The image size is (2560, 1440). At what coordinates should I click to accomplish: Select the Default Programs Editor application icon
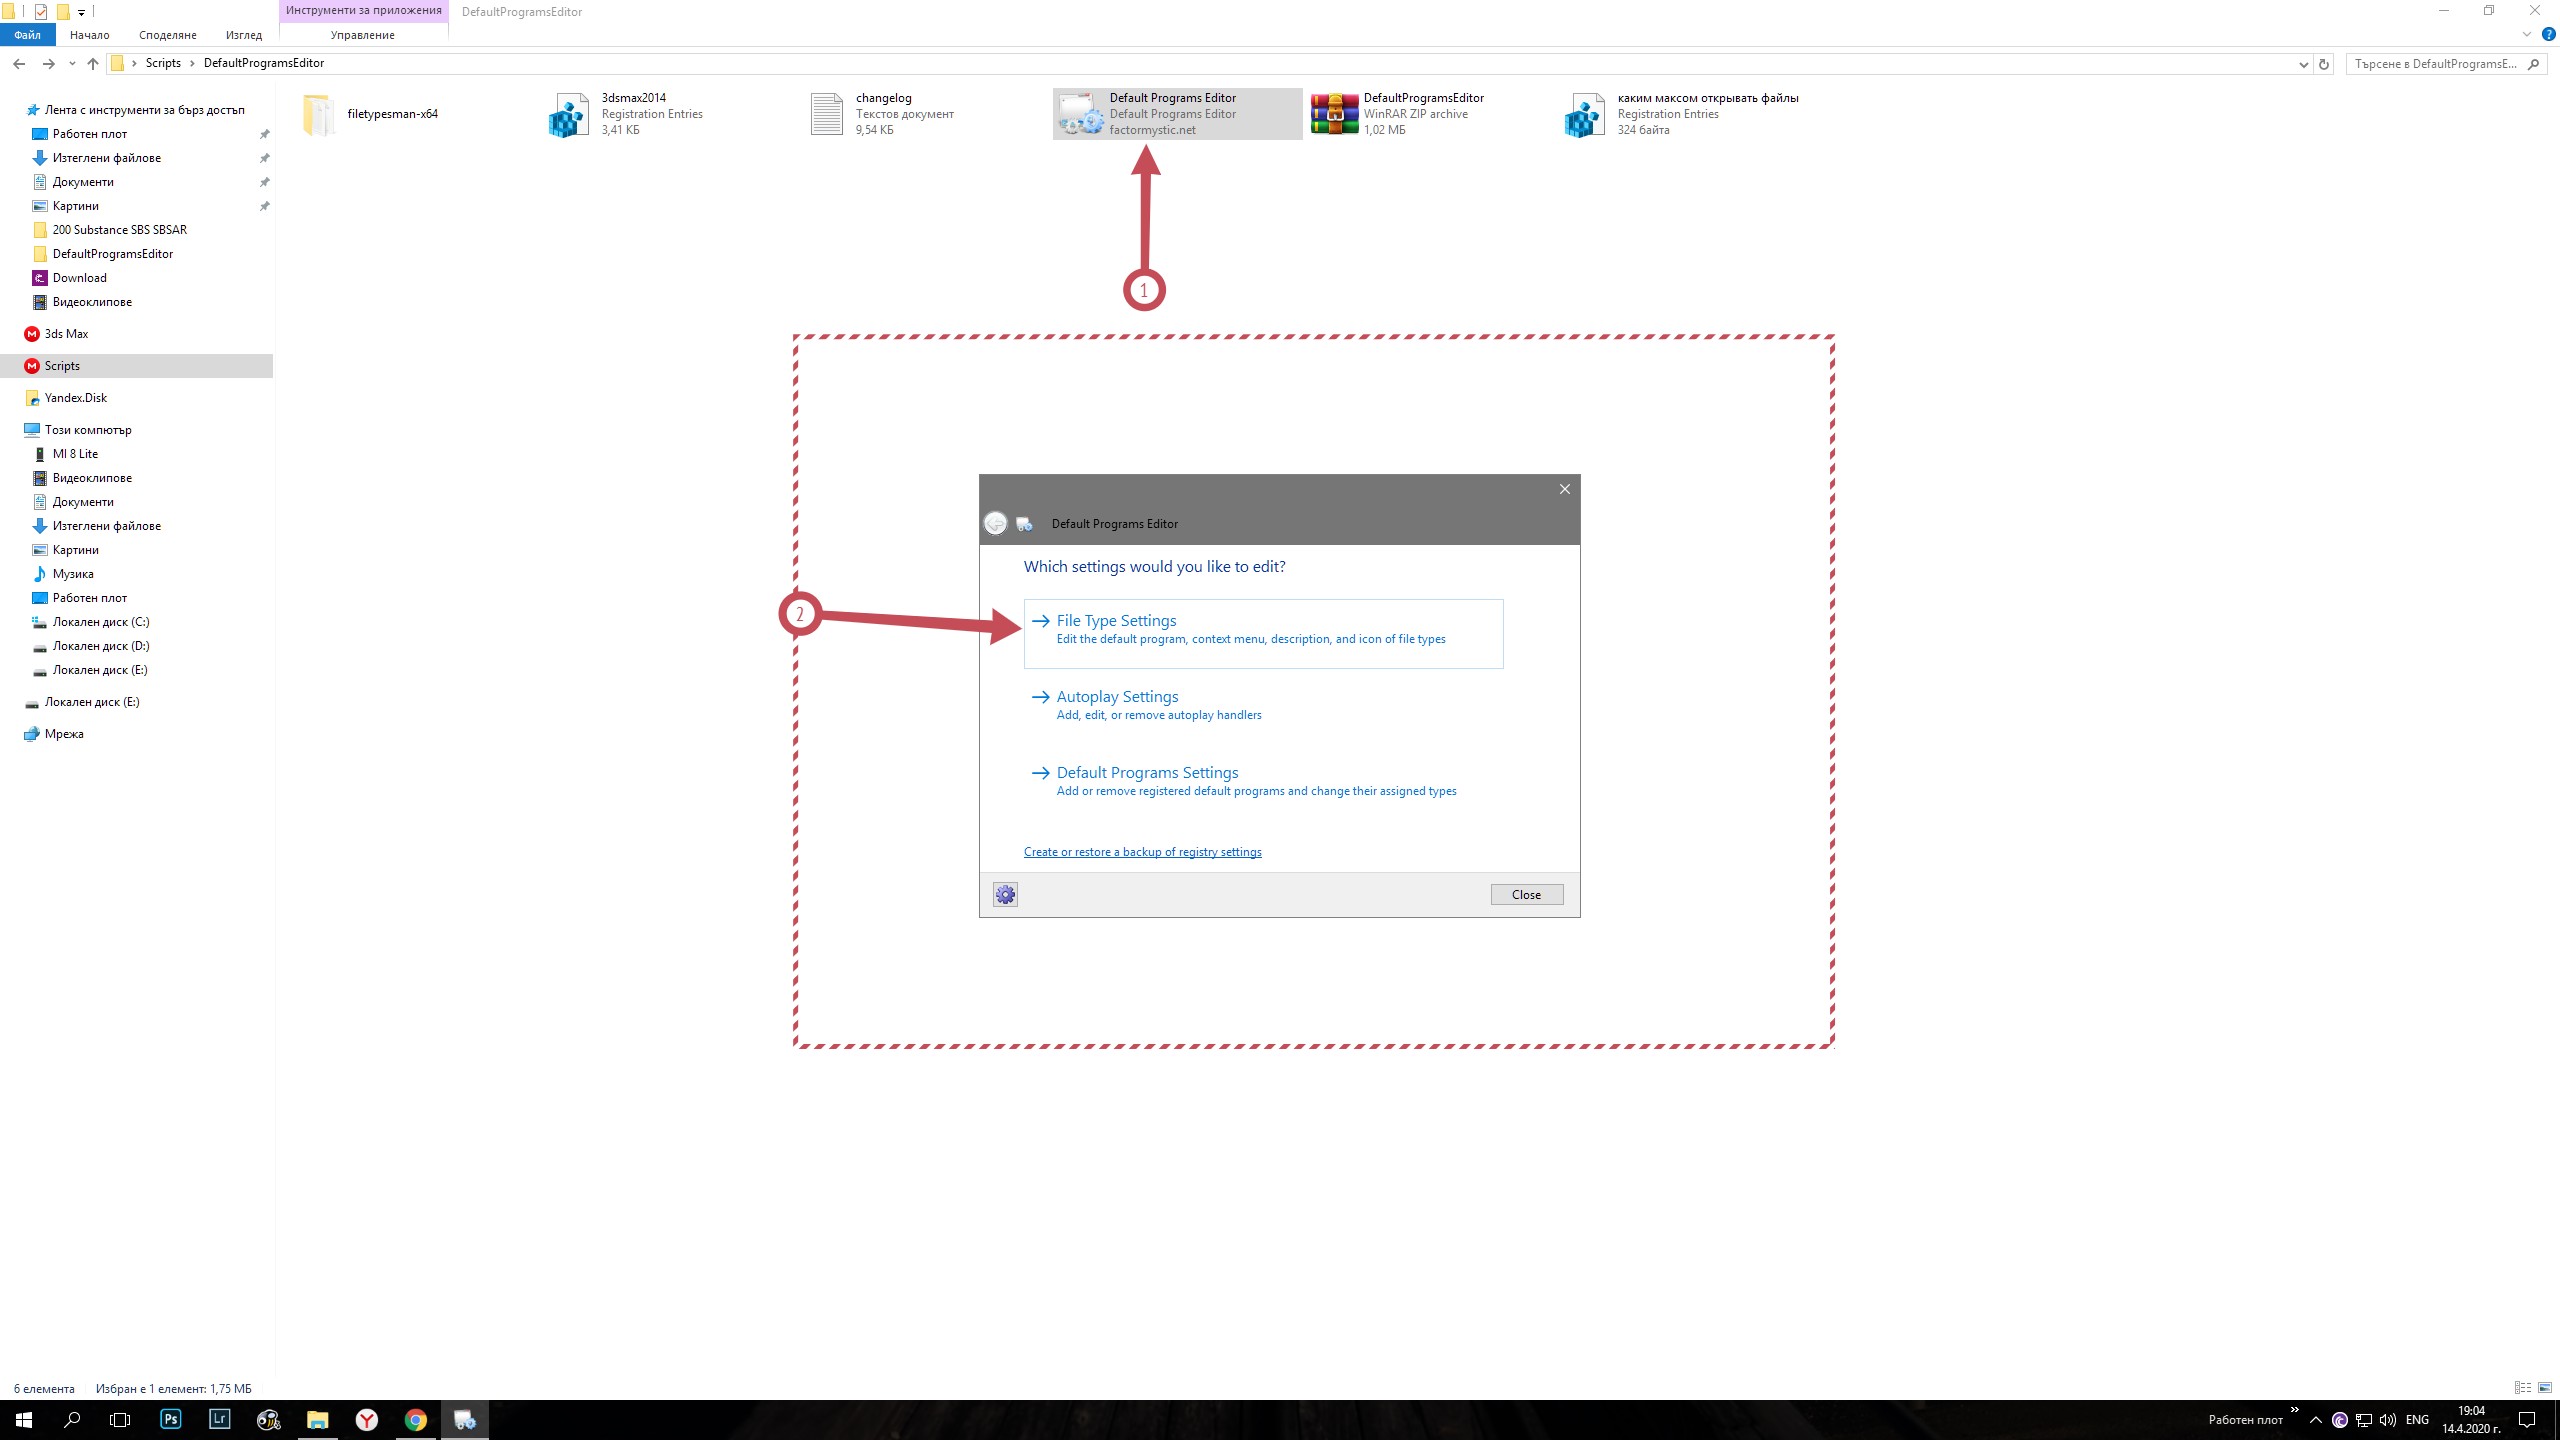pyautogui.click(x=1080, y=114)
